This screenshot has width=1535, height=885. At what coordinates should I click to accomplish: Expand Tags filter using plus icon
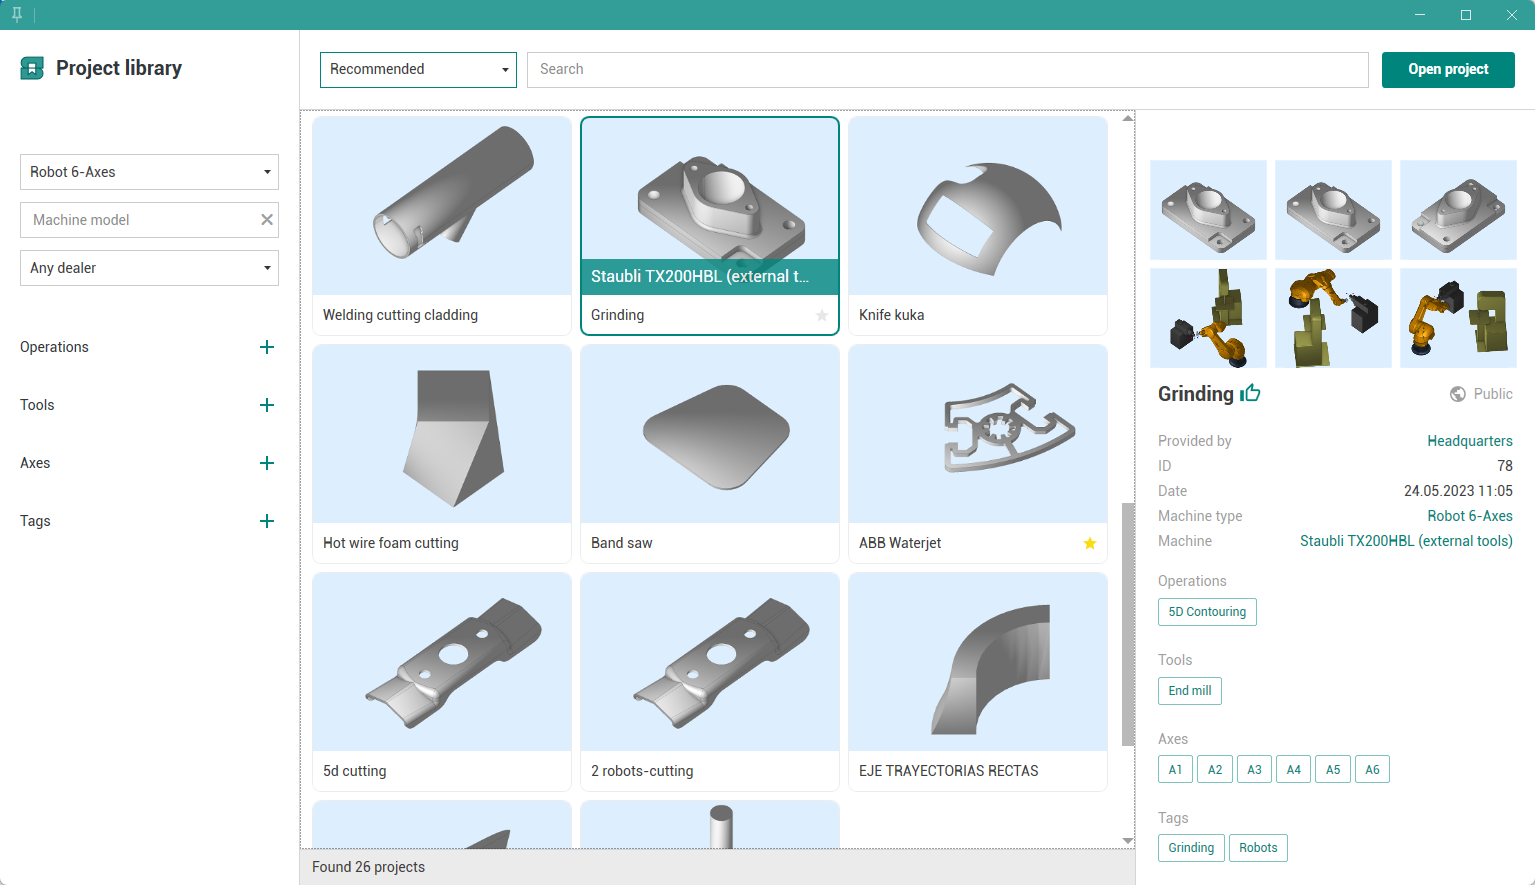266,521
